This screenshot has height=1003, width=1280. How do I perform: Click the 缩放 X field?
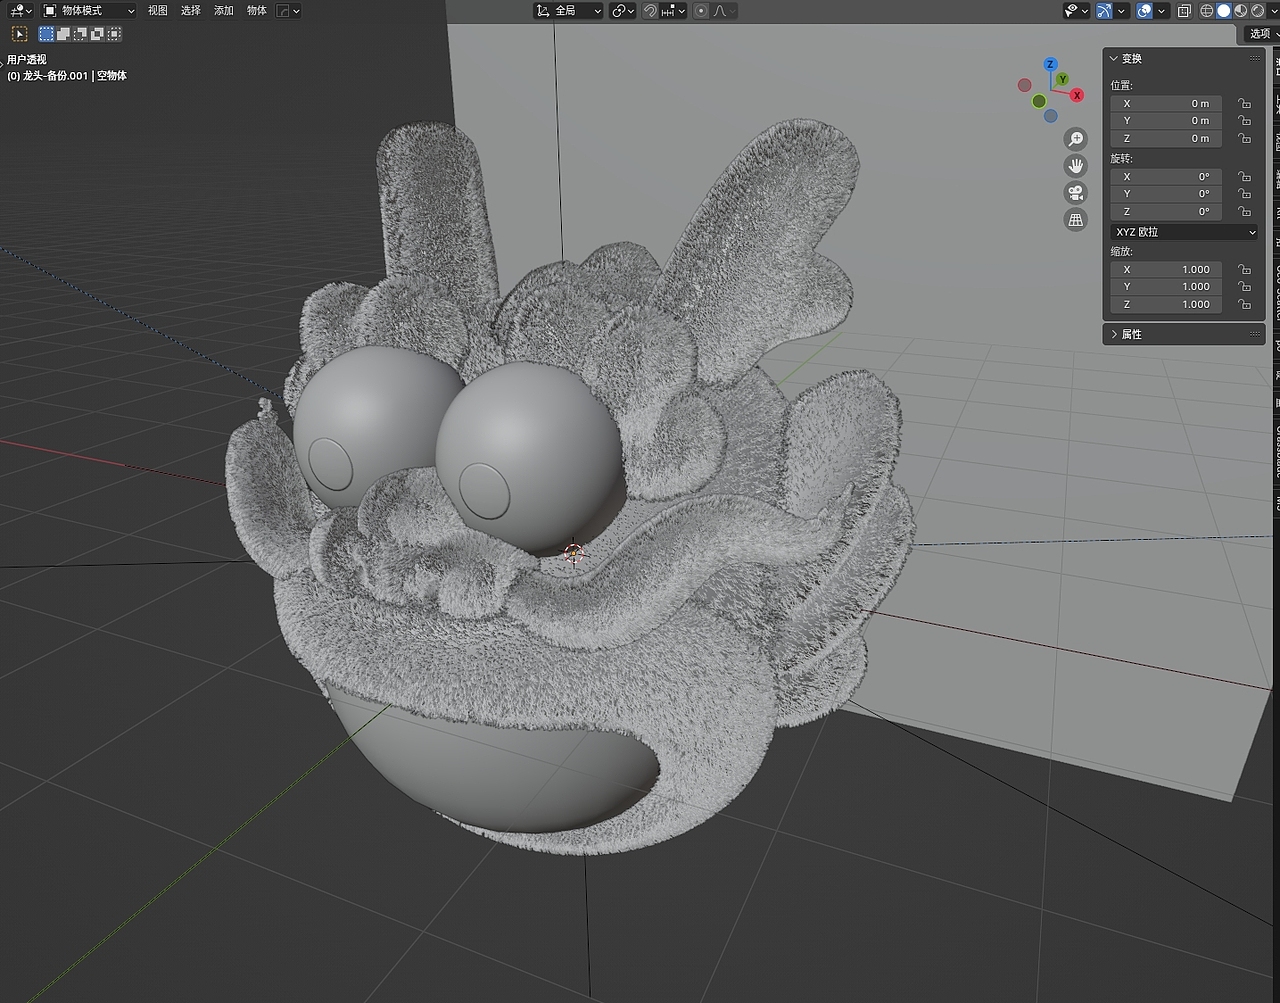(1166, 269)
